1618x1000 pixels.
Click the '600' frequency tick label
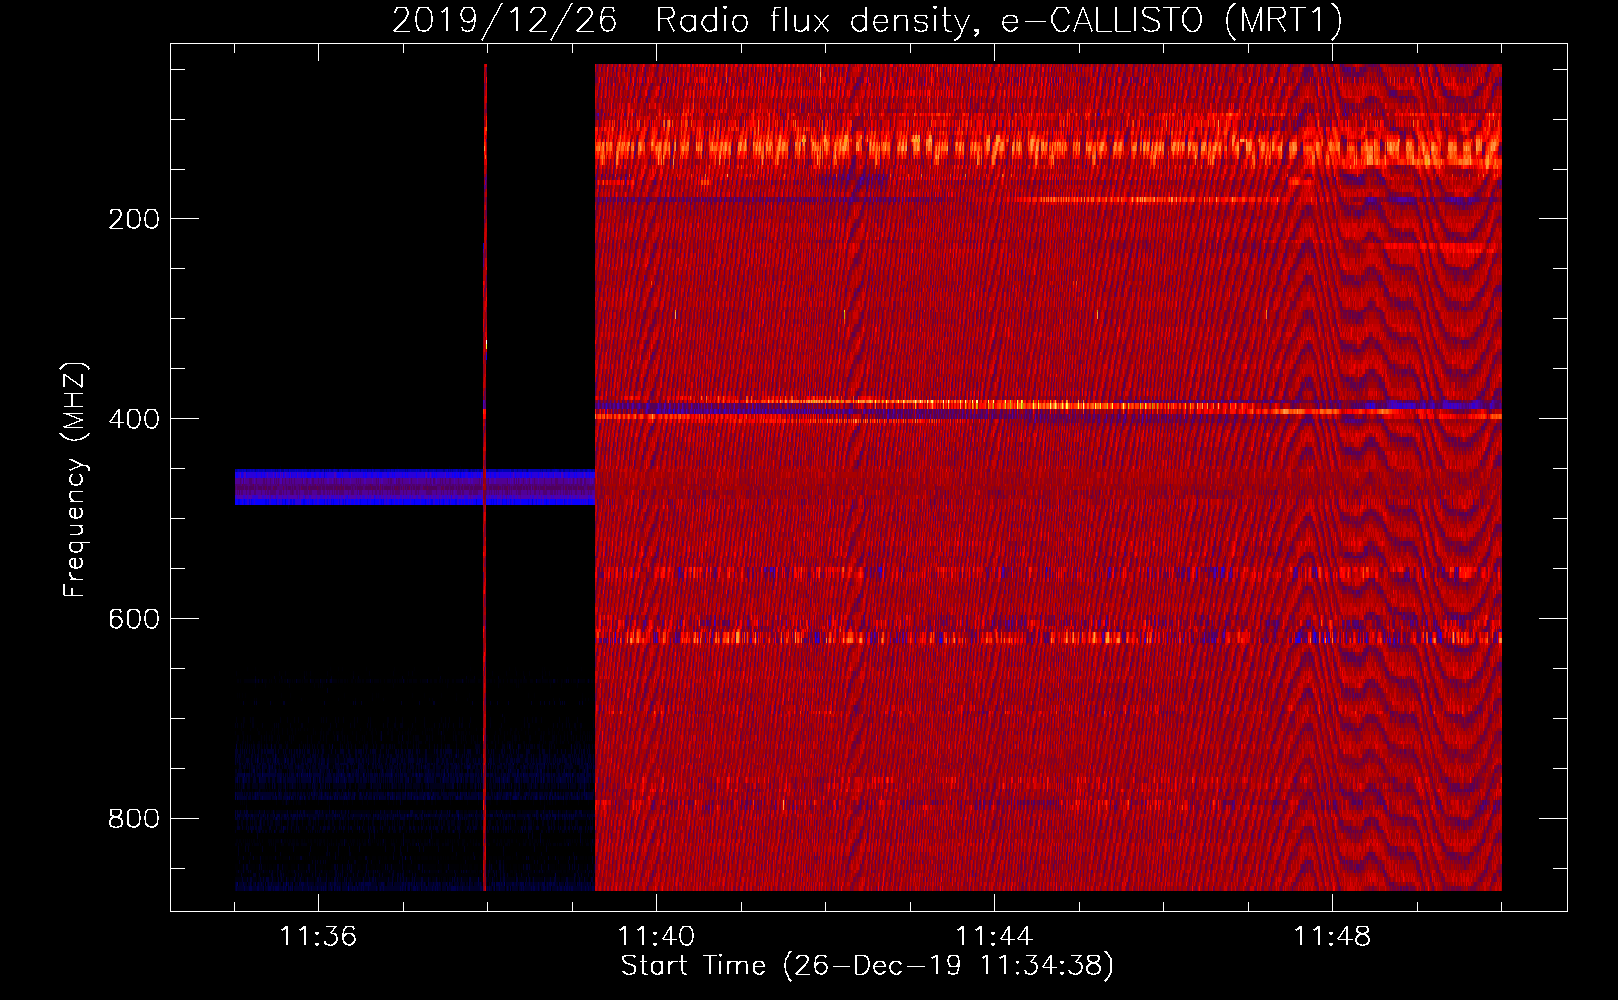pyautogui.click(x=134, y=619)
